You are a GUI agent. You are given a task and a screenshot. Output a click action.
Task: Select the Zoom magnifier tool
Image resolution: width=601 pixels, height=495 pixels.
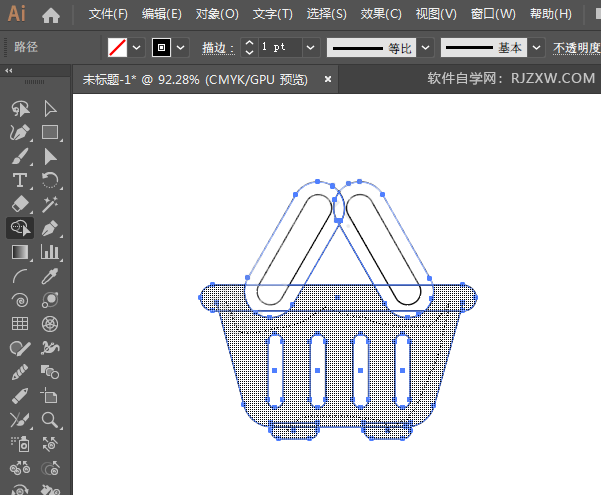(x=49, y=420)
